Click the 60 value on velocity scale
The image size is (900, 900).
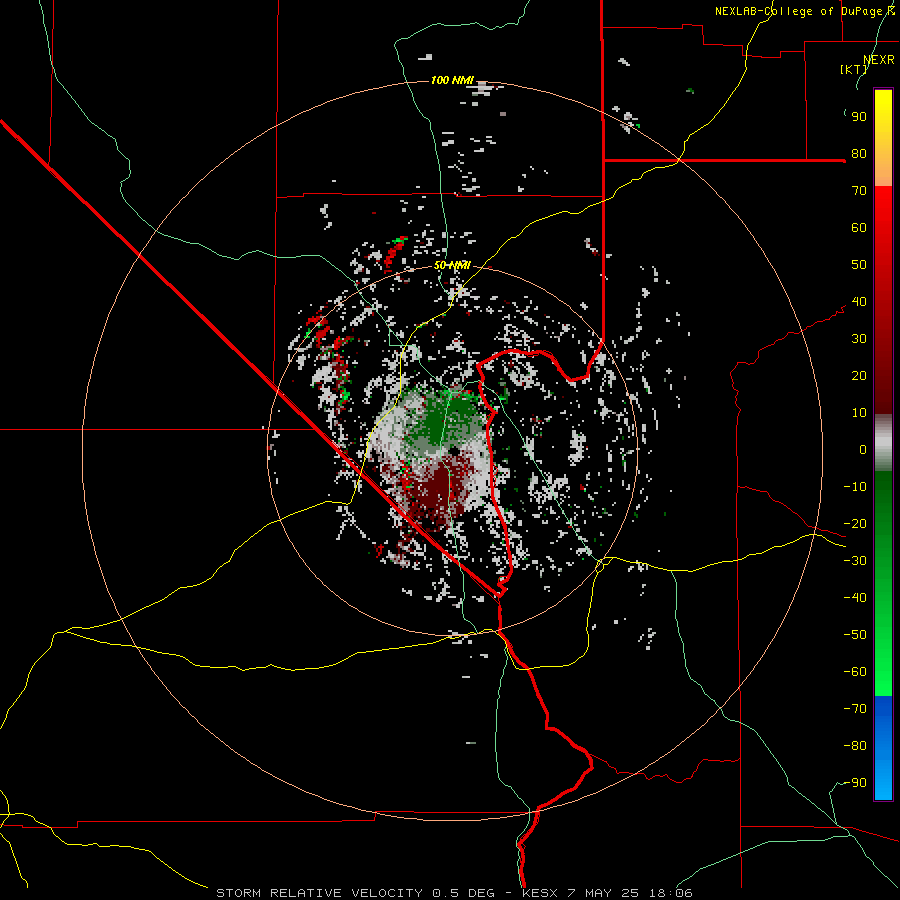(x=859, y=227)
